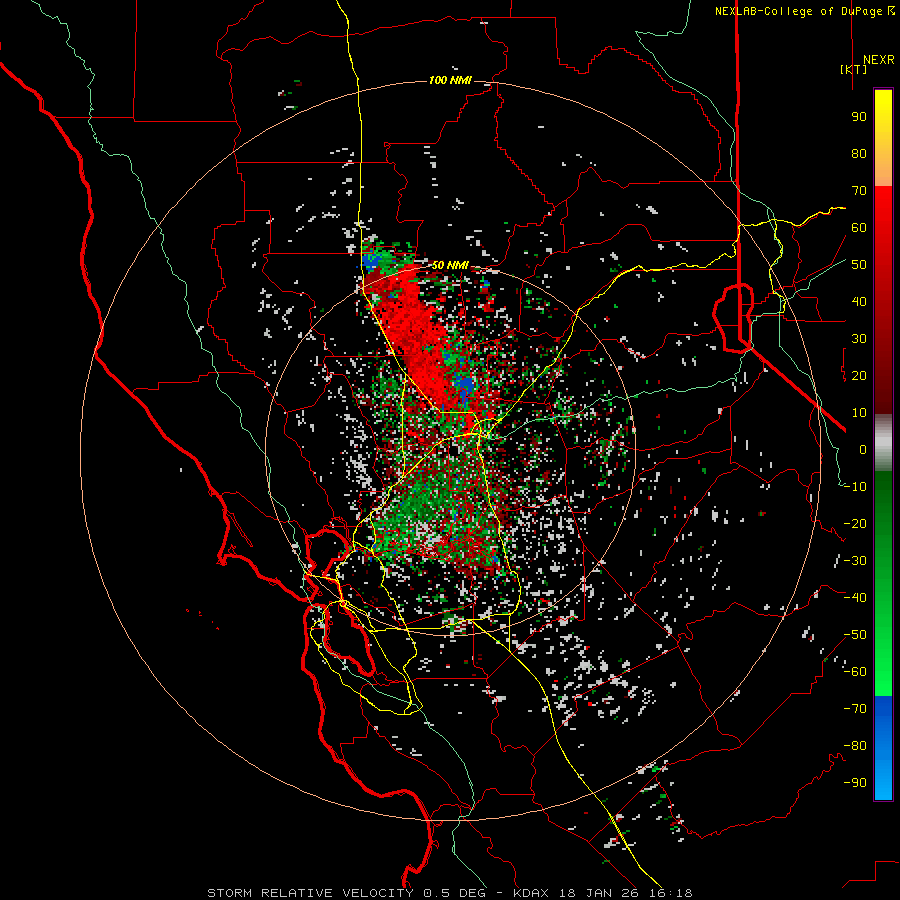Screen dimensions: 900x900
Task: Click the 90 value on velocity scale
Action: pyautogui.click(x=859, y=117)
